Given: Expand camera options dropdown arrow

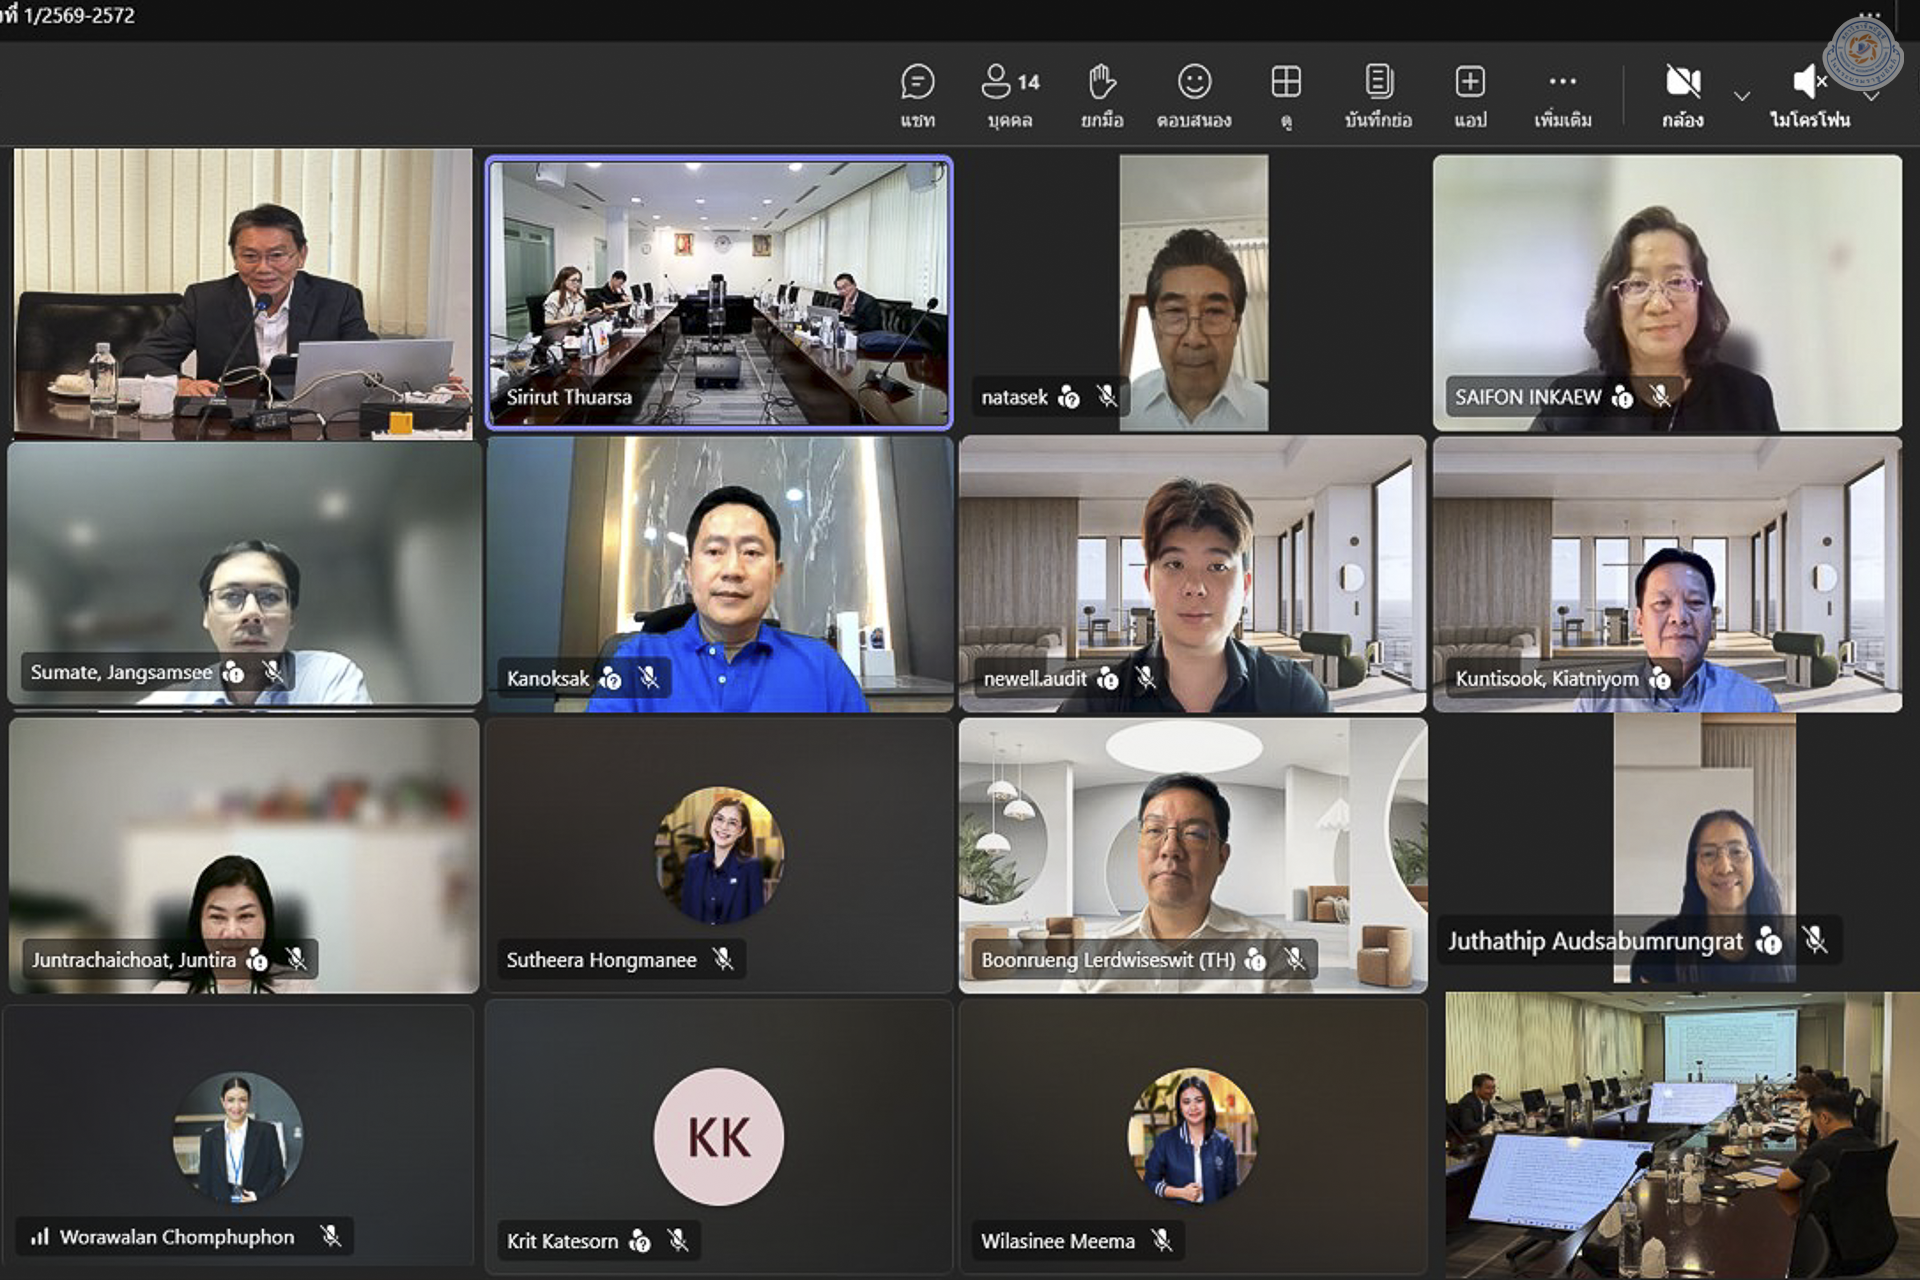Looking at the screenshot, I should pyautogui.click(x=1742, y=96).
